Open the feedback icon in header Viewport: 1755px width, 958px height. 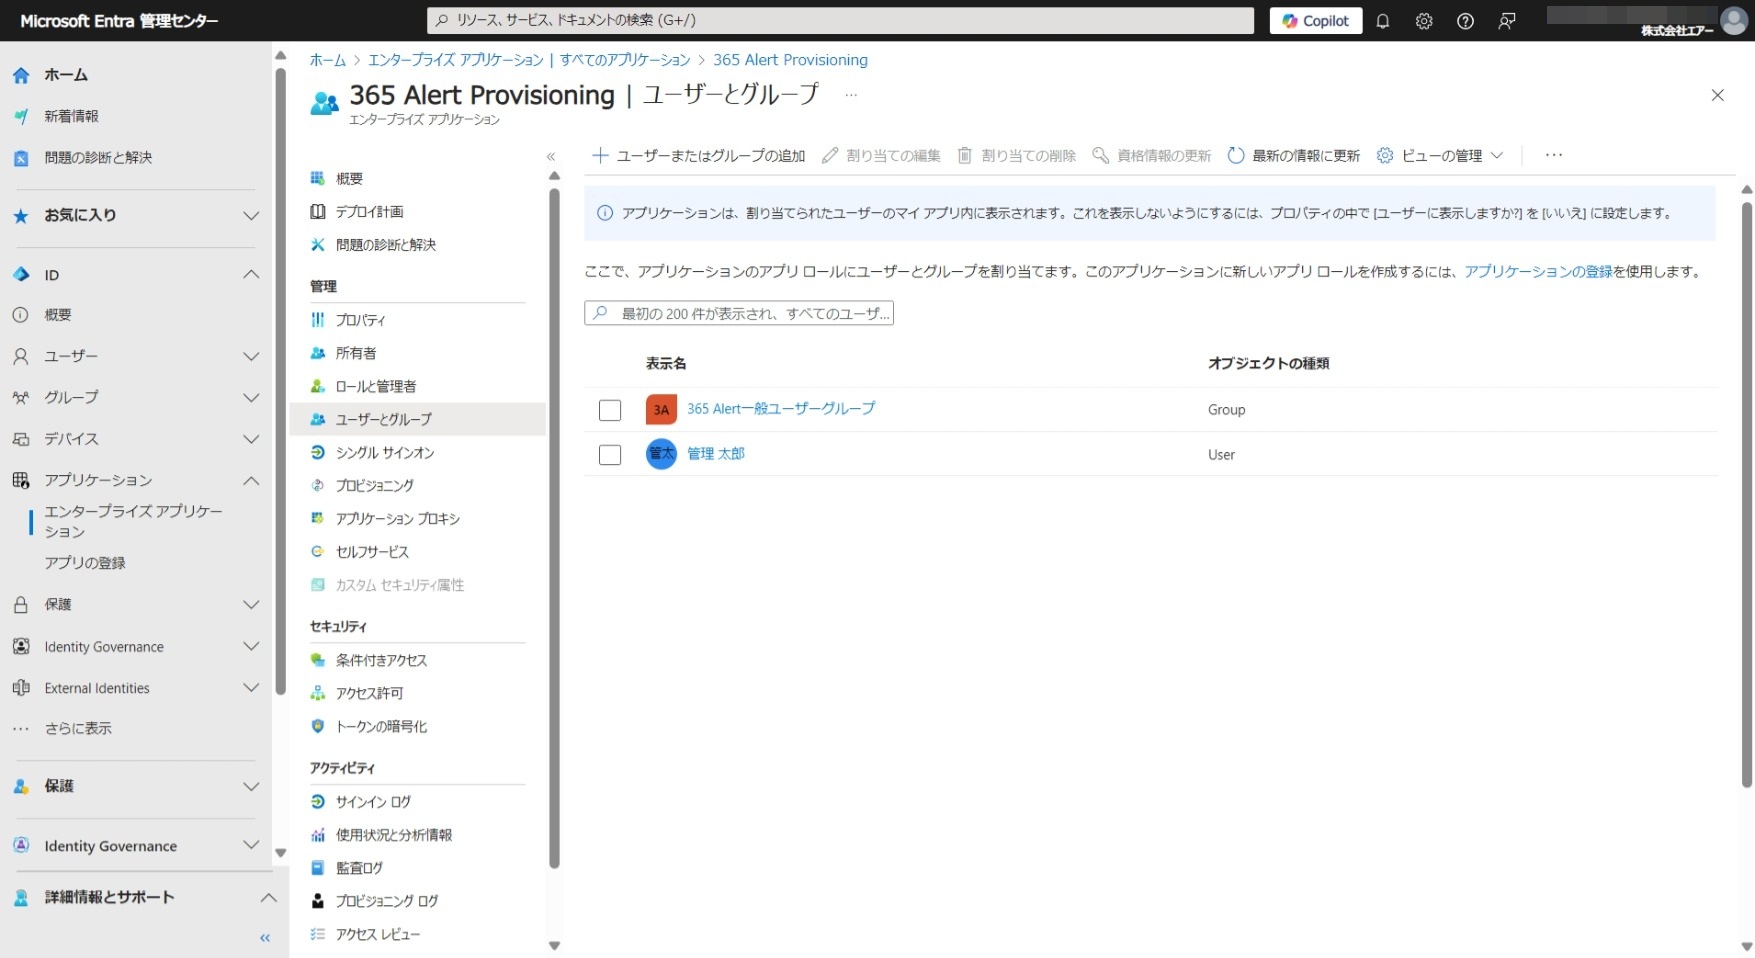(1507, 21)
